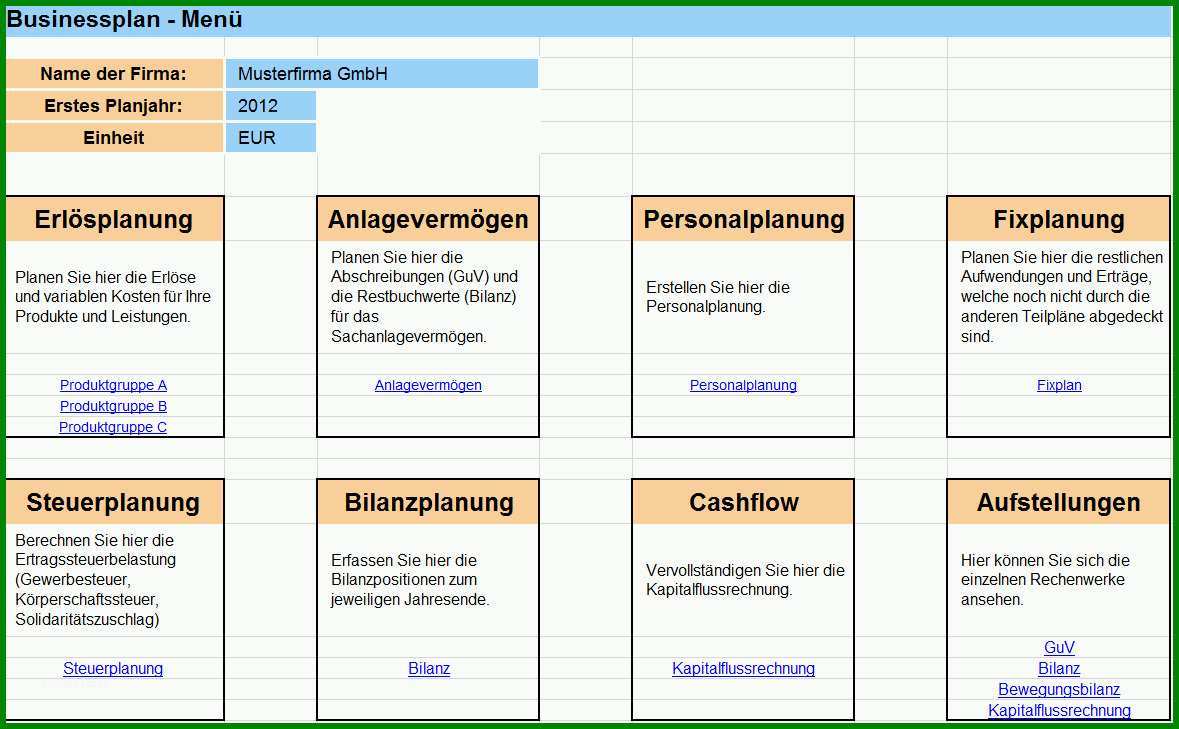Open the Produktgruppe C link
Screen dimensions: 1179x729
[113, 427]
